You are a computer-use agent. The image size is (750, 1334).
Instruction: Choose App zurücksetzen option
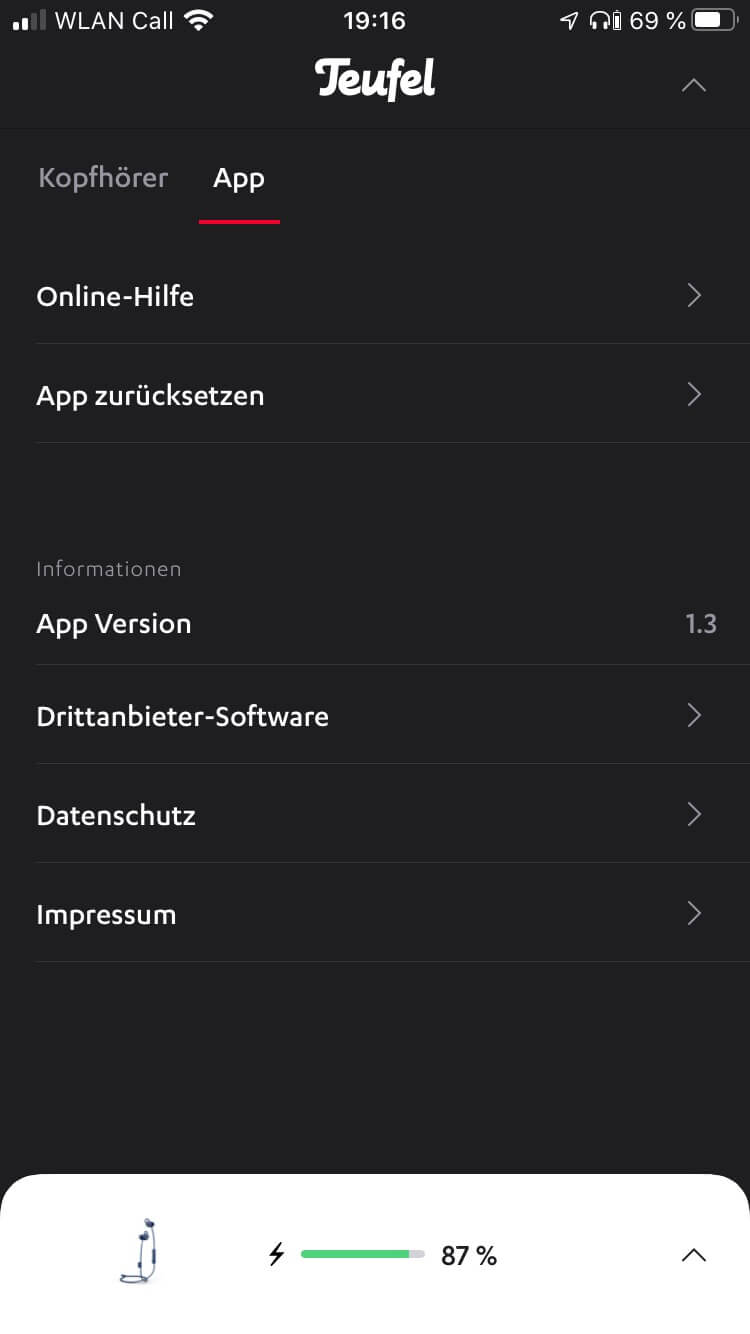click(150, 395)
